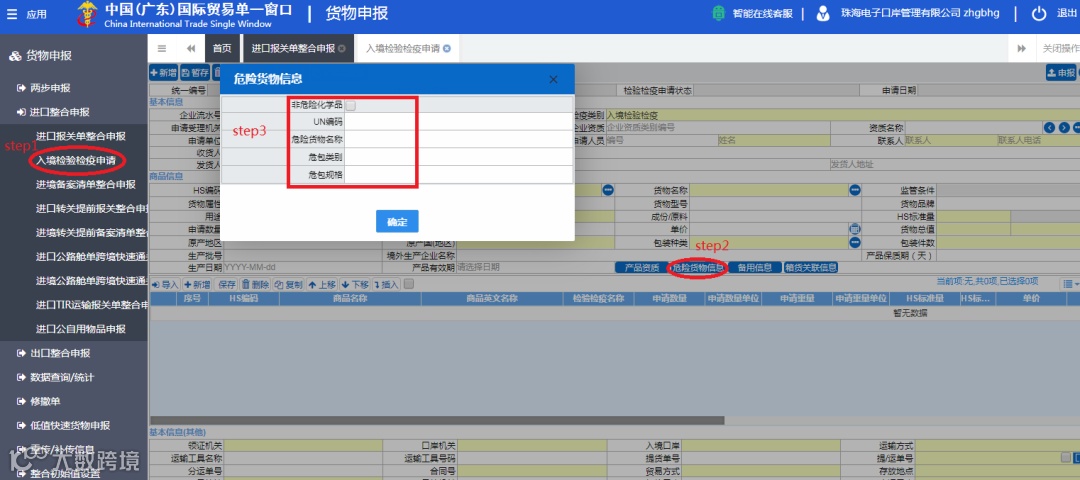Click top toolbar 新增 button
1080x480 pixels.
point(164,72)
